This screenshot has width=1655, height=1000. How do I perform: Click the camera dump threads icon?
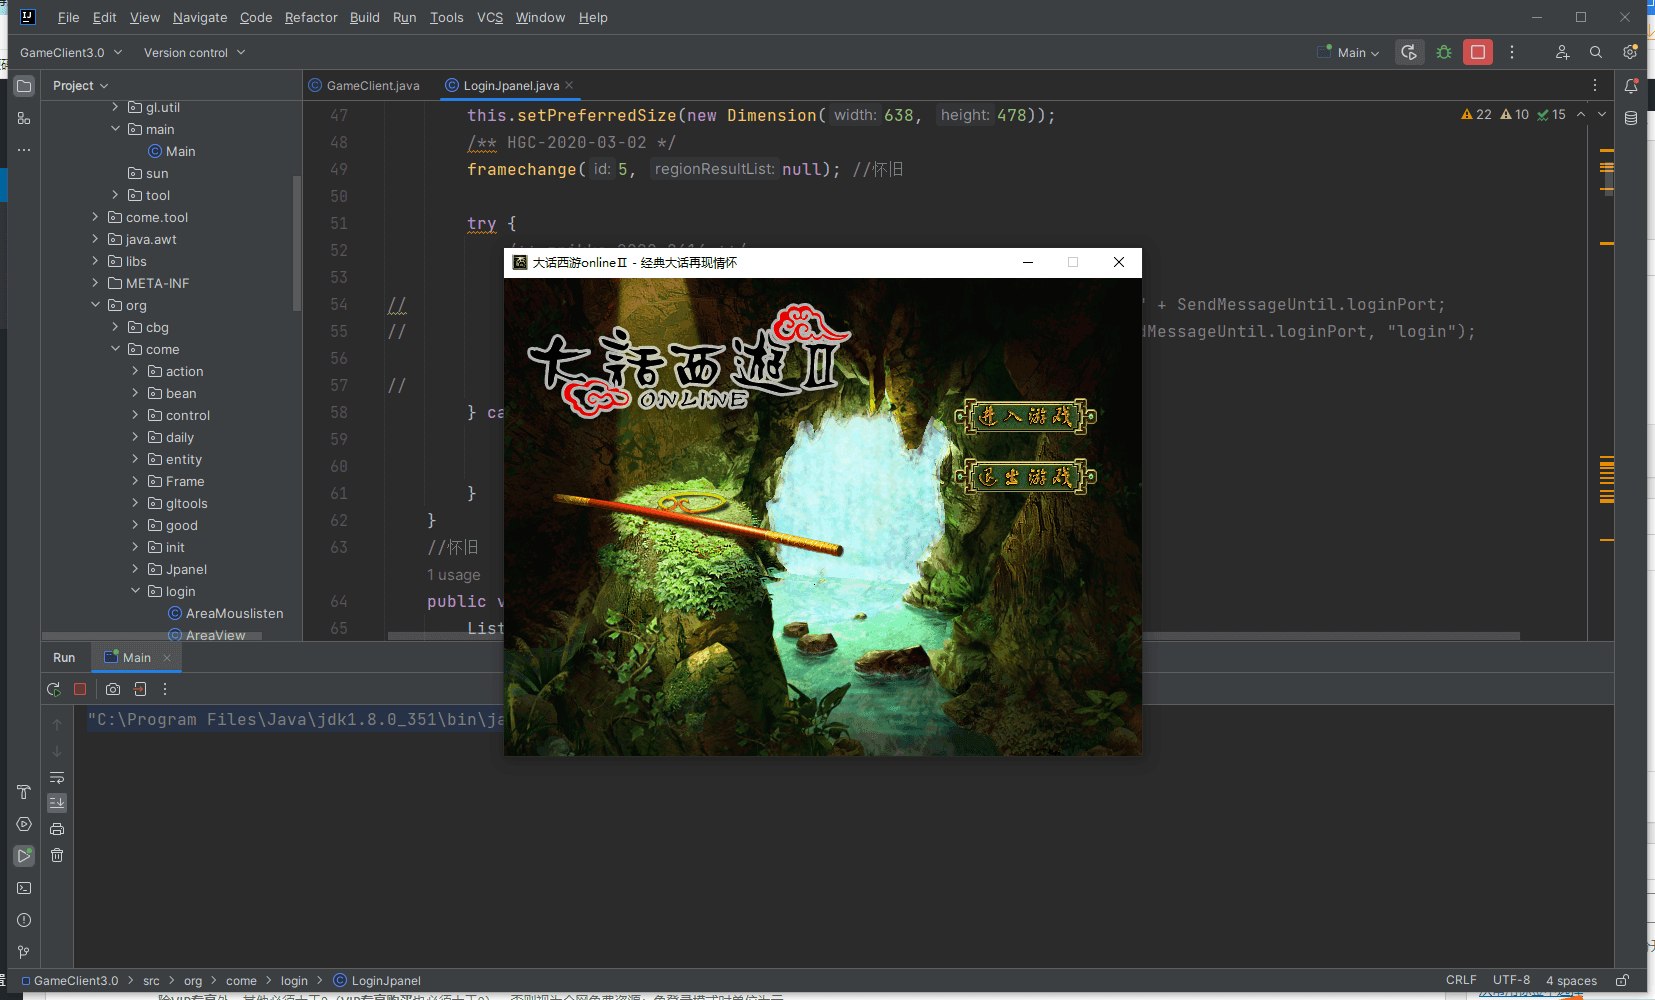pyautogui.click(x=113, y=689)
